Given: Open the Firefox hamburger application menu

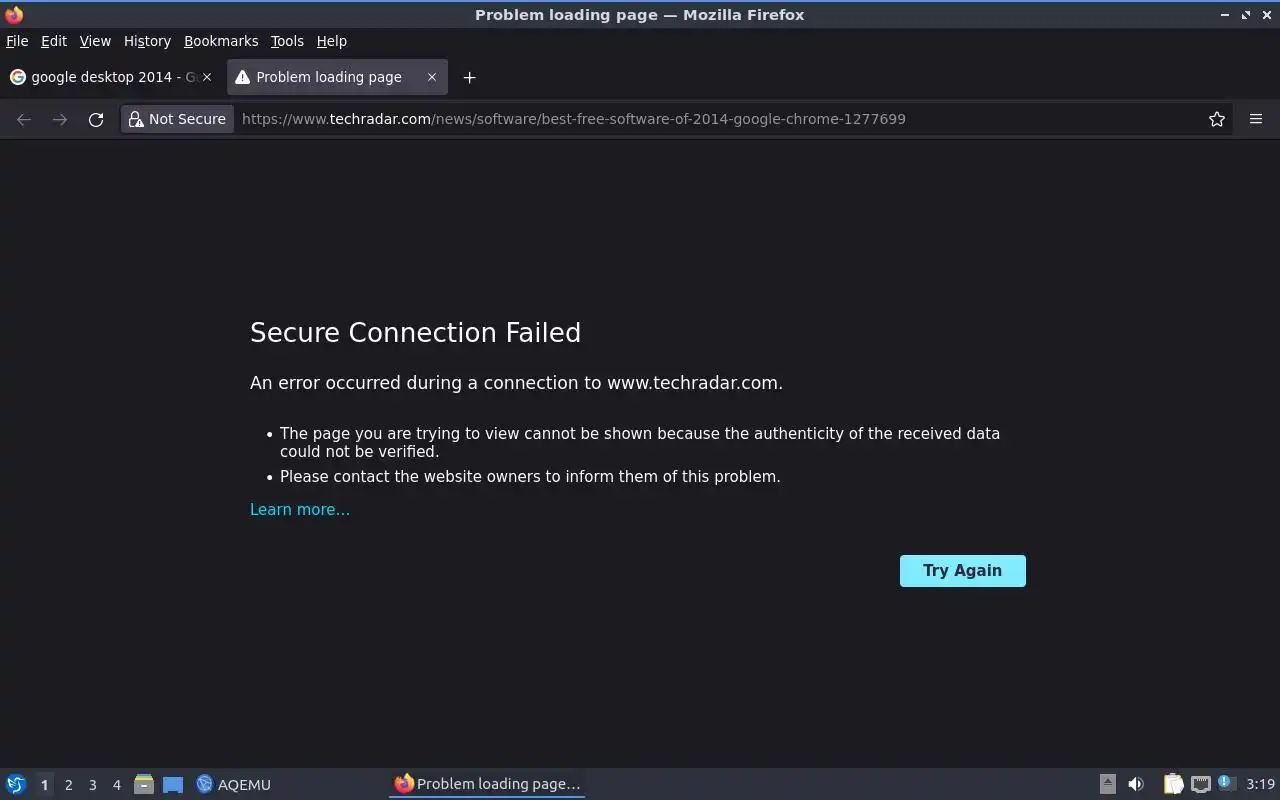Looking at the screenshot, I should [1255, 119].
